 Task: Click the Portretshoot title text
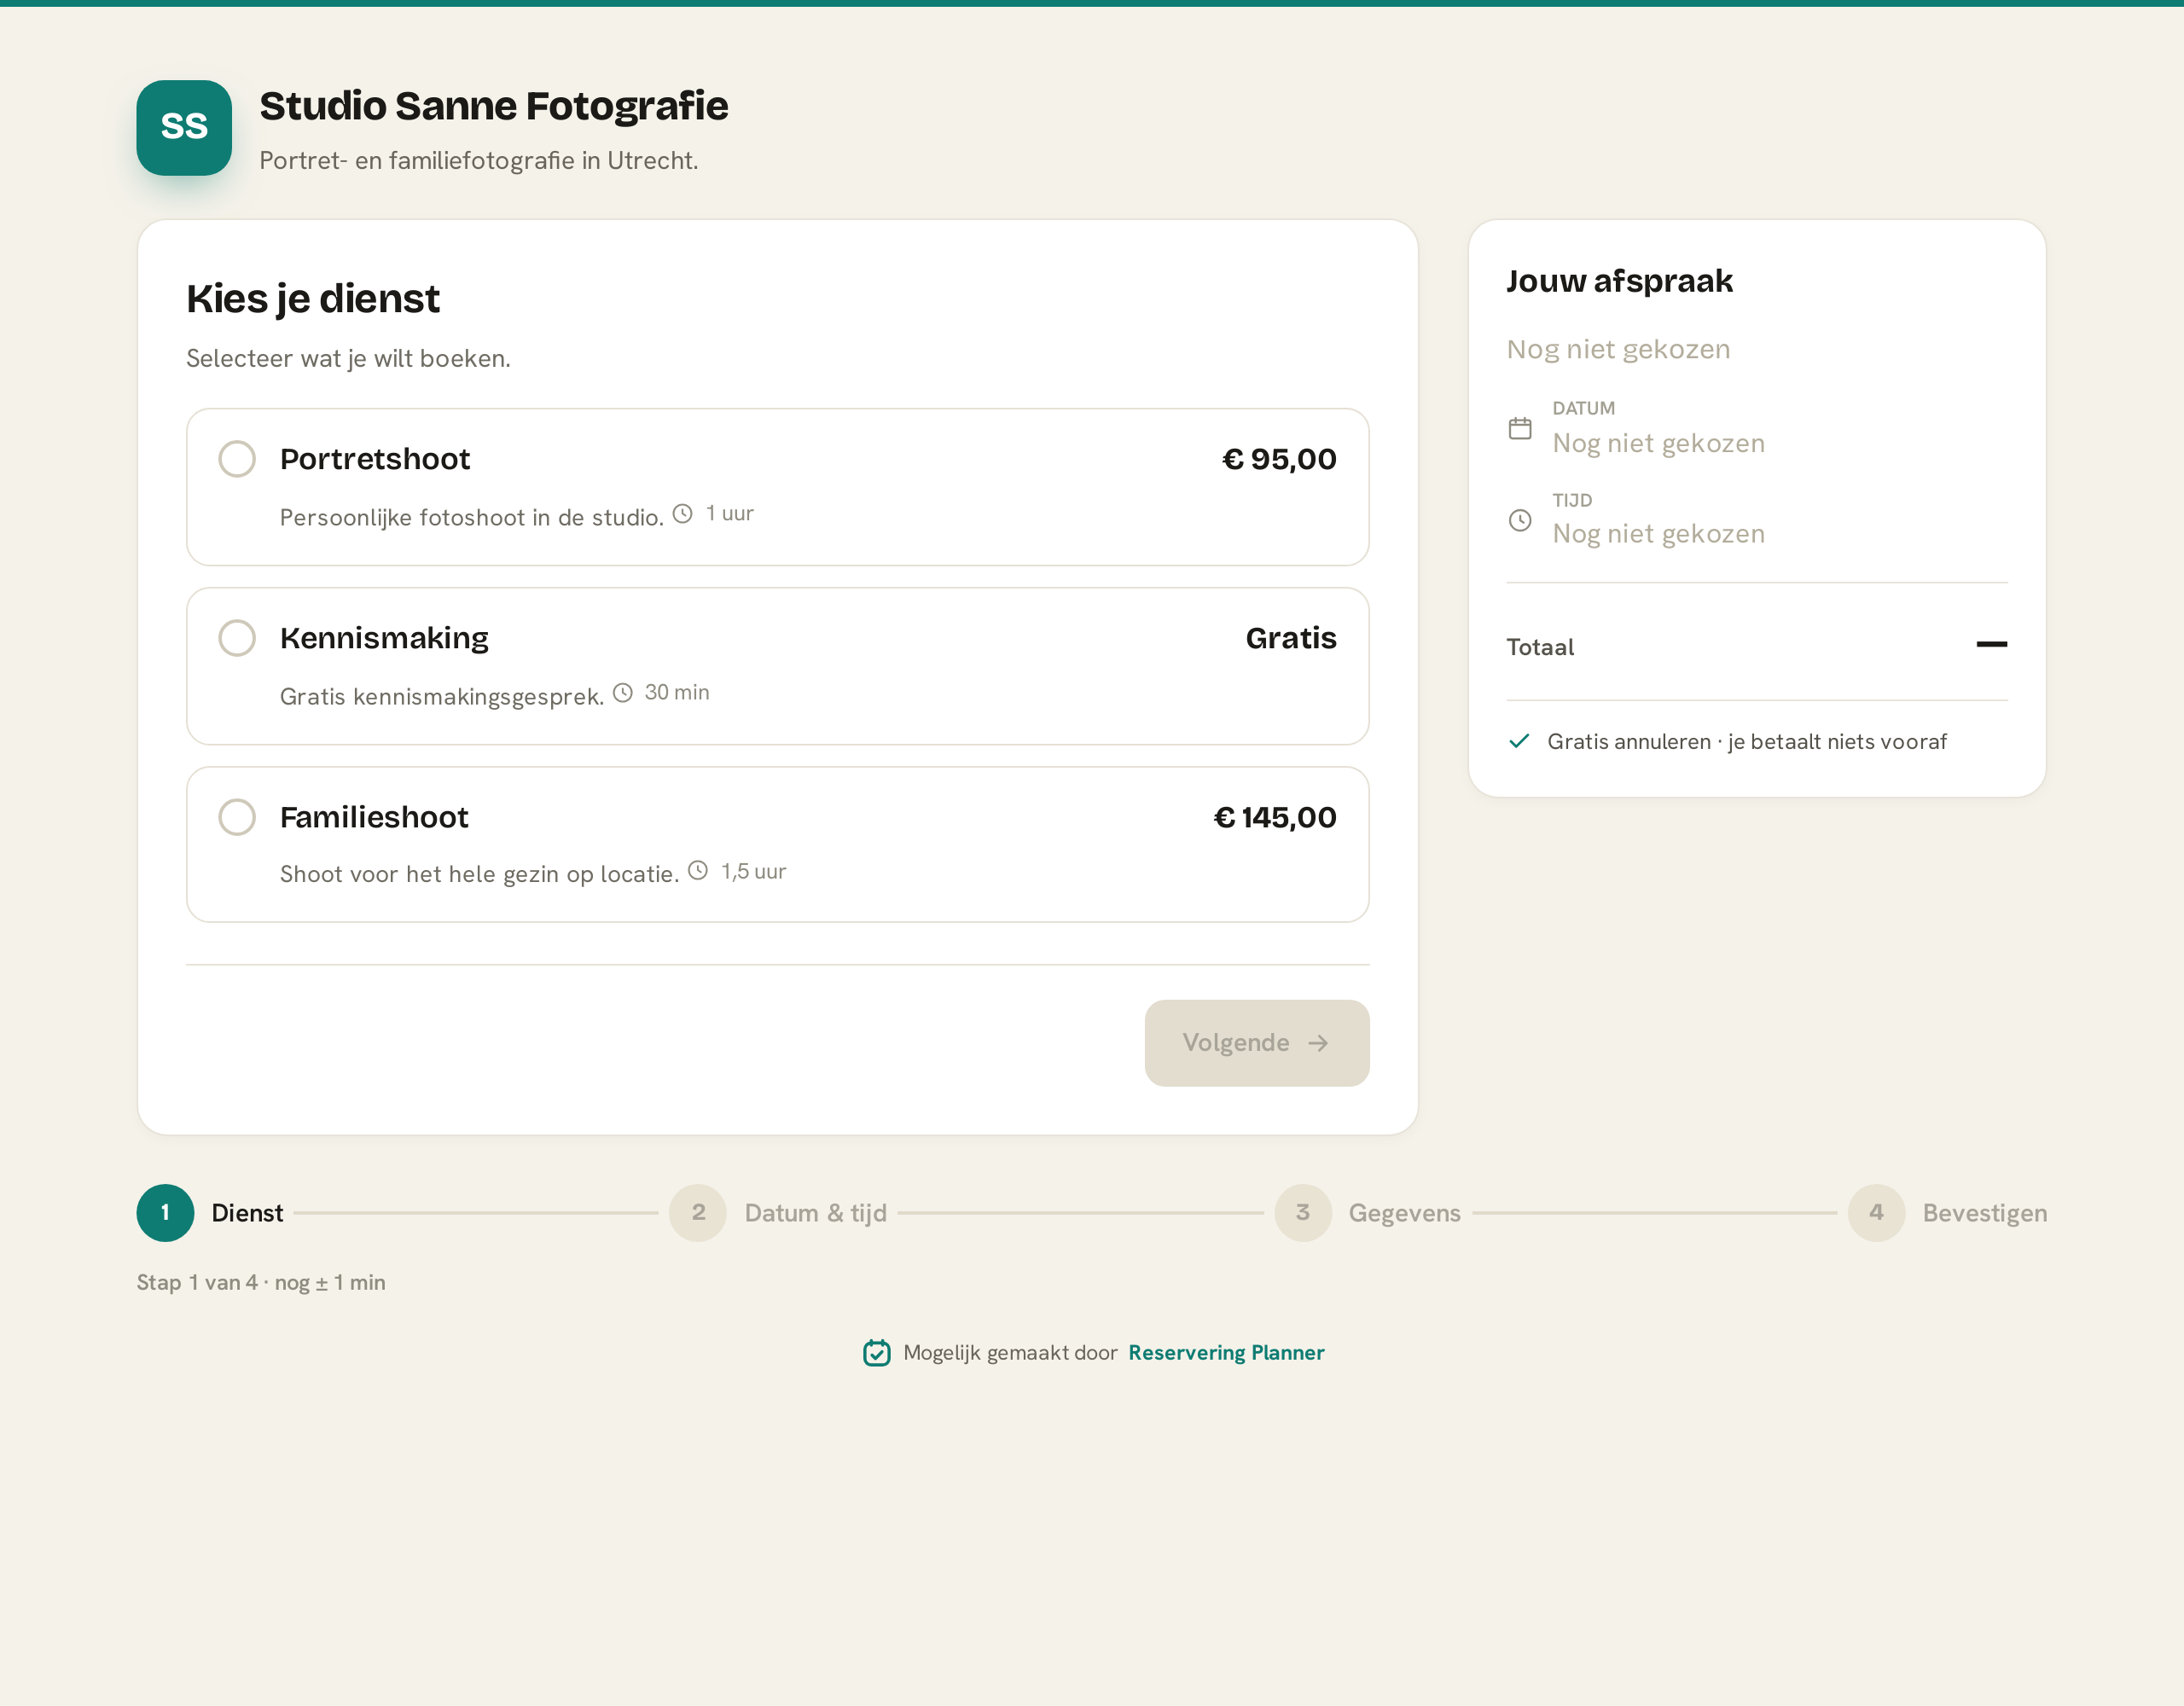pyautogui.click(x=375, y=459)
